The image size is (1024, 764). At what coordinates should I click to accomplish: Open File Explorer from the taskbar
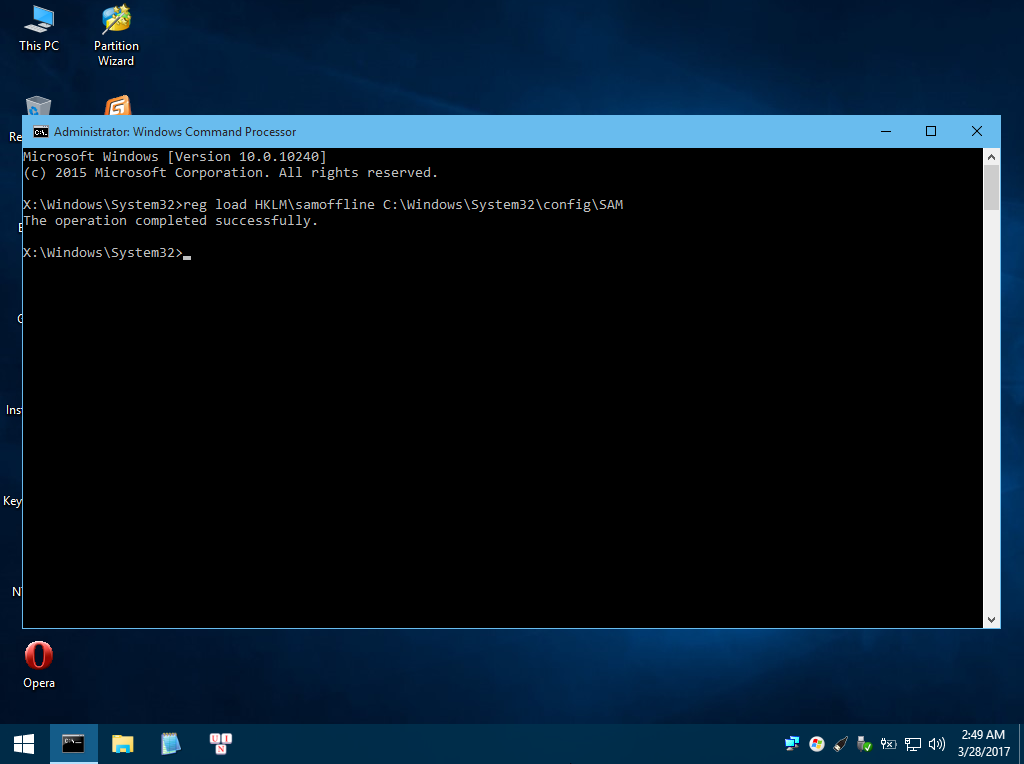tap(122, 744)
